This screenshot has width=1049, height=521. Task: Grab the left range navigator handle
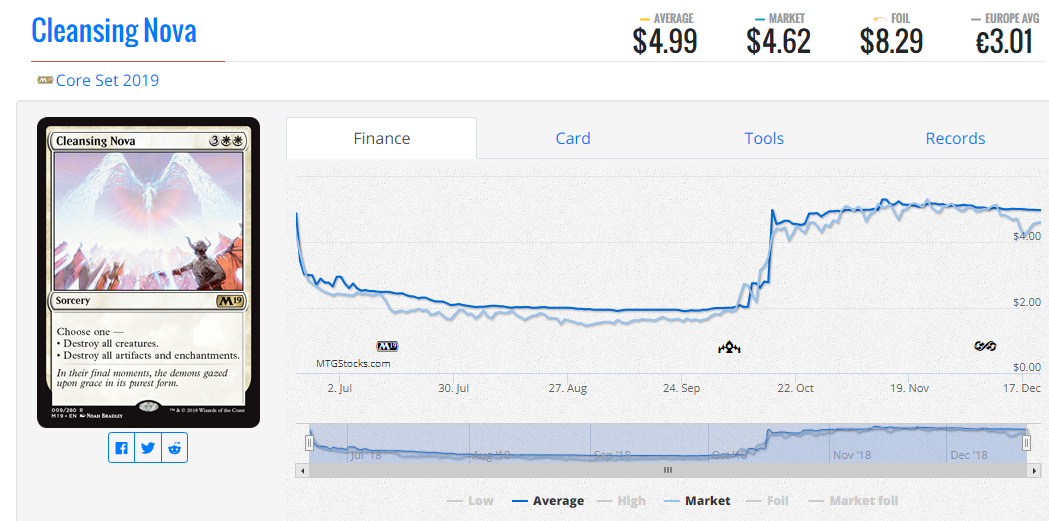[x=309, y=443]
